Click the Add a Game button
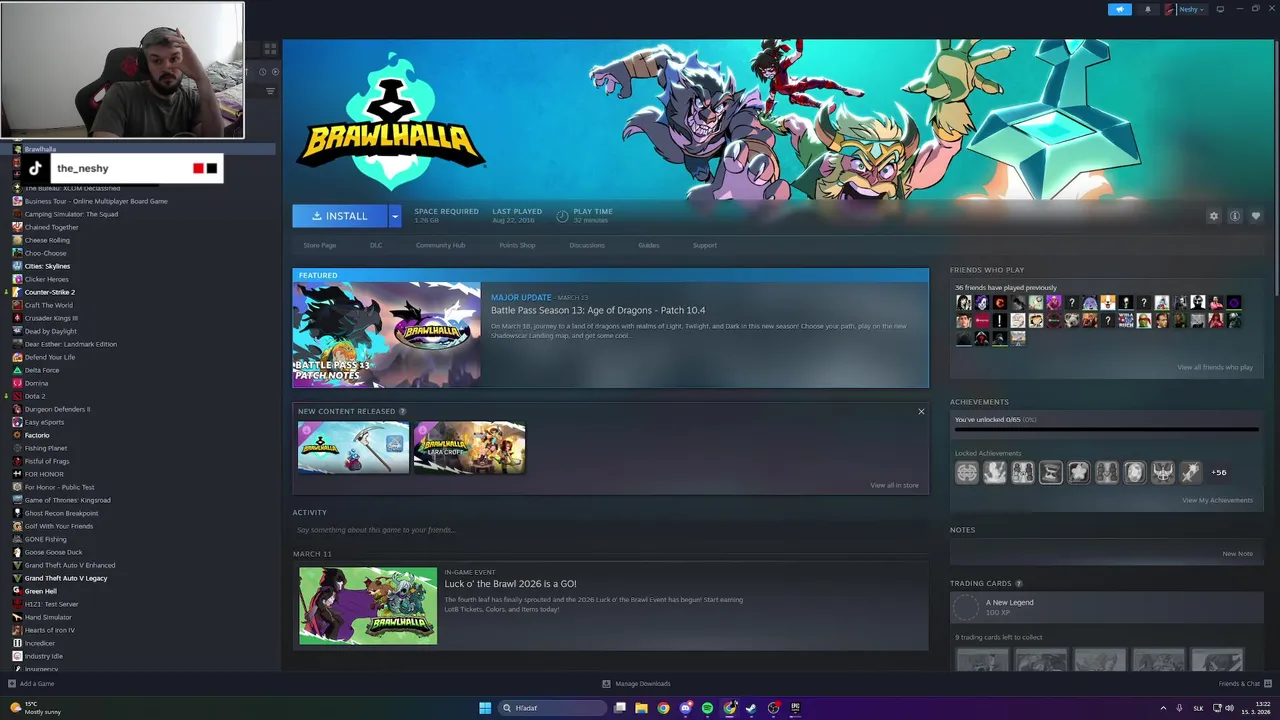The width and height of the screenshot is (1280, 720). pyautogui.click(x=31, y=684)
